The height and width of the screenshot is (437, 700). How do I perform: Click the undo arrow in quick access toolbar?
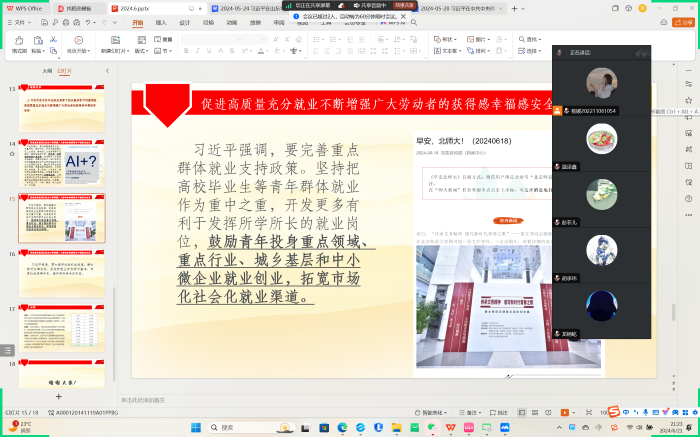click(x=89, y=21)
